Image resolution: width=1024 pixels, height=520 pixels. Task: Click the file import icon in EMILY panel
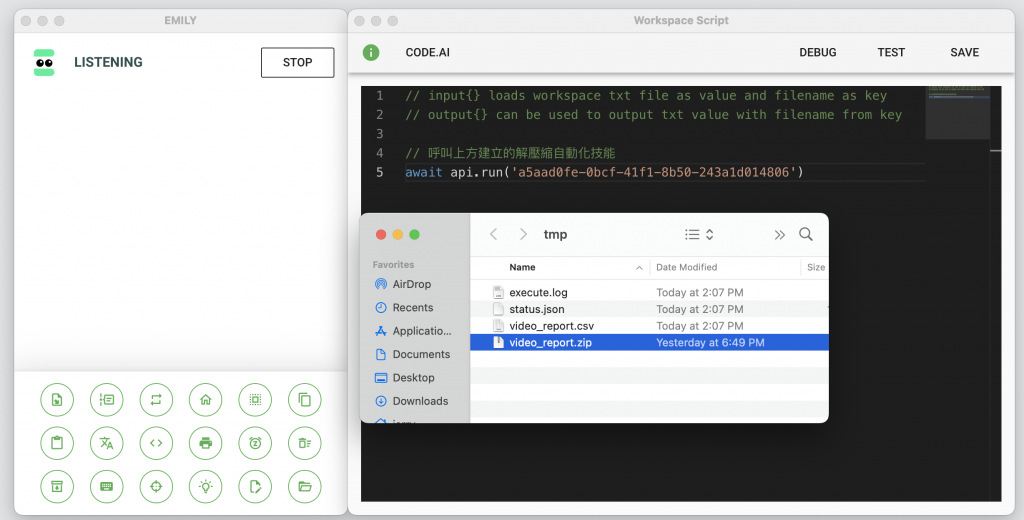tap(57, 400)
